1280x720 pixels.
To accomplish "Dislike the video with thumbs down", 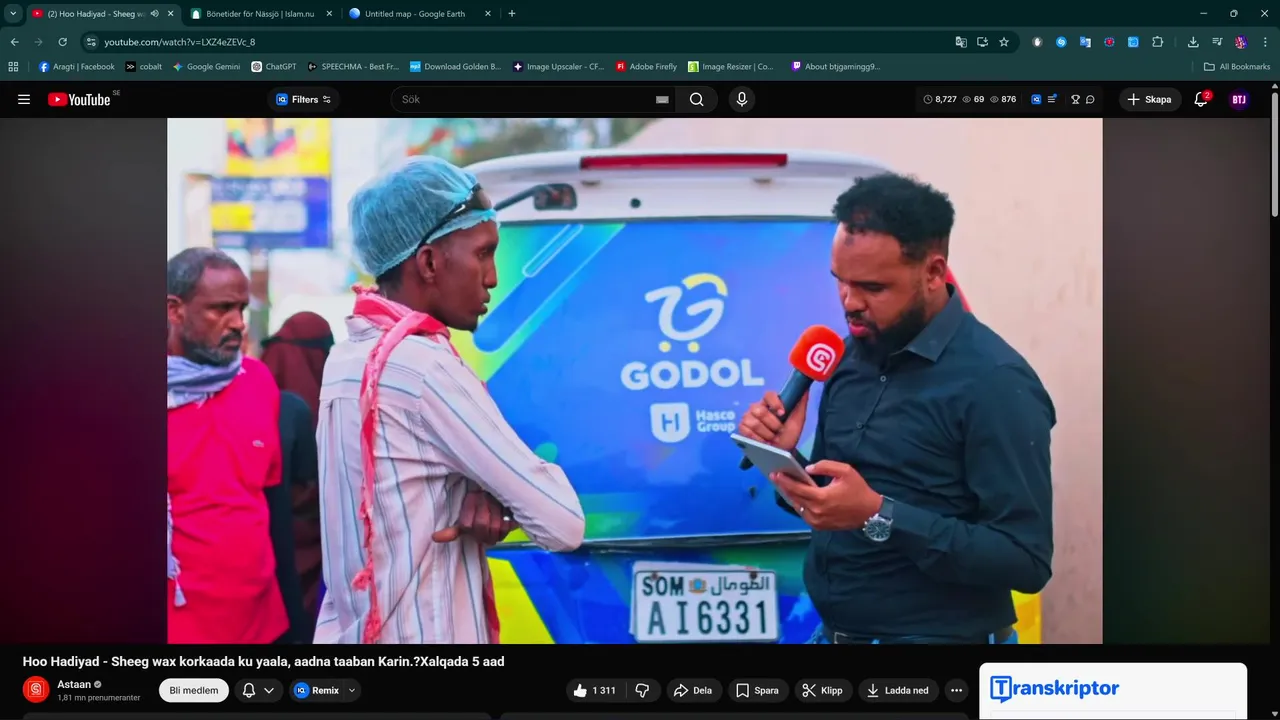I will click(x=643, y=690).
